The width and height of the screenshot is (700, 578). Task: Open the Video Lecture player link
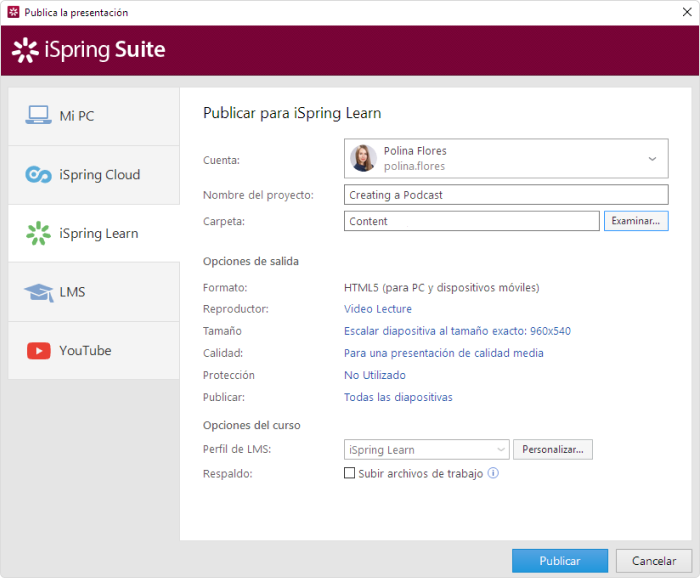tap(378, 309)
